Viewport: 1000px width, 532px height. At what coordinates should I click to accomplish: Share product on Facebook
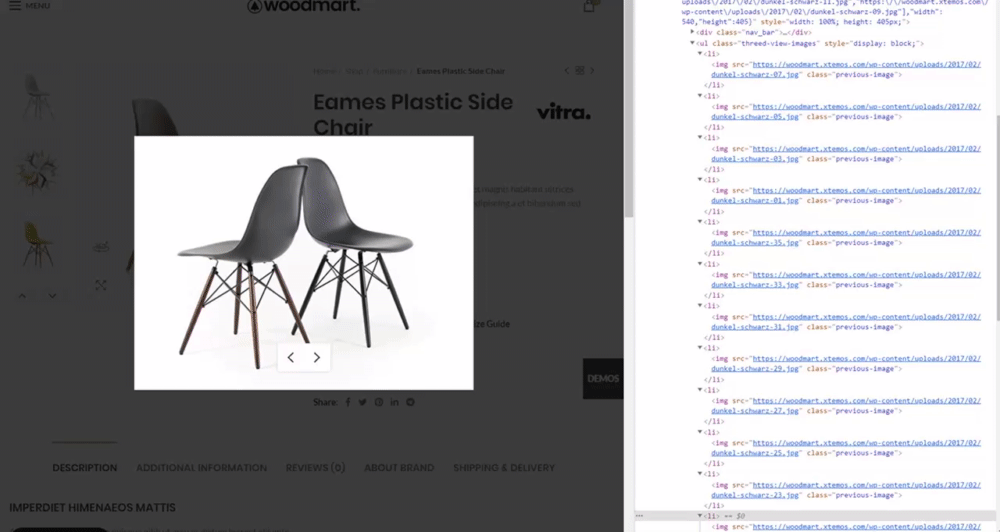[348, 402]
